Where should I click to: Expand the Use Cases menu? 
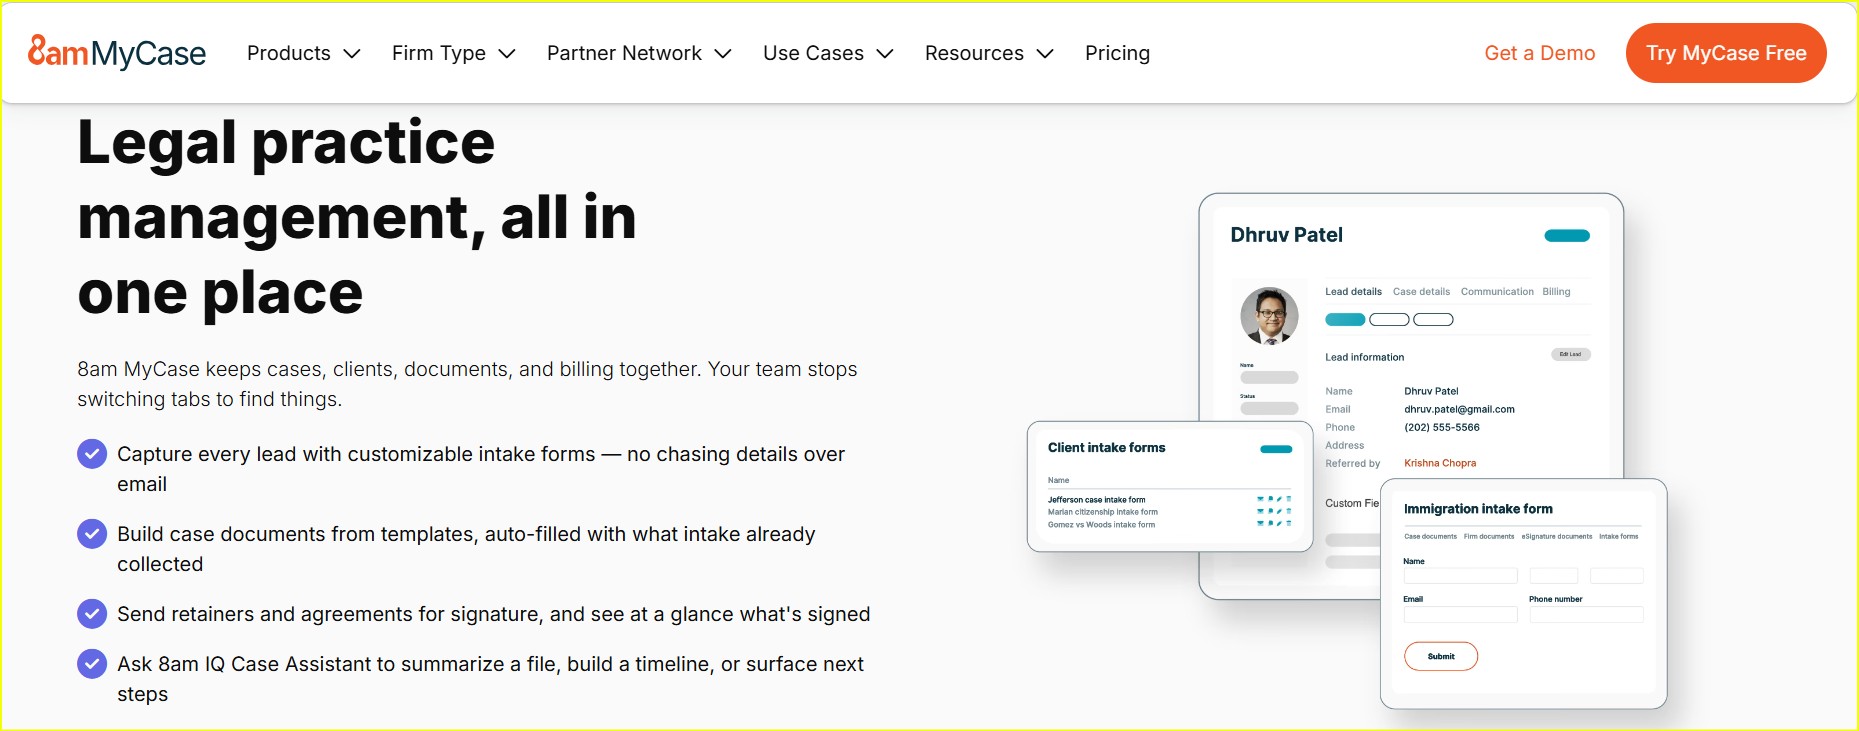828,53
